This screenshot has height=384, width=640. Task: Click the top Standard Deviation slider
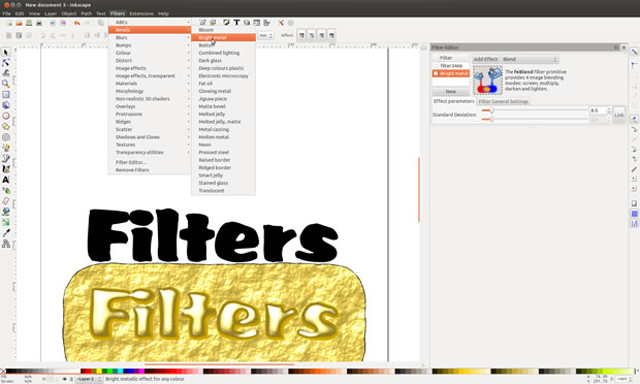535,111
